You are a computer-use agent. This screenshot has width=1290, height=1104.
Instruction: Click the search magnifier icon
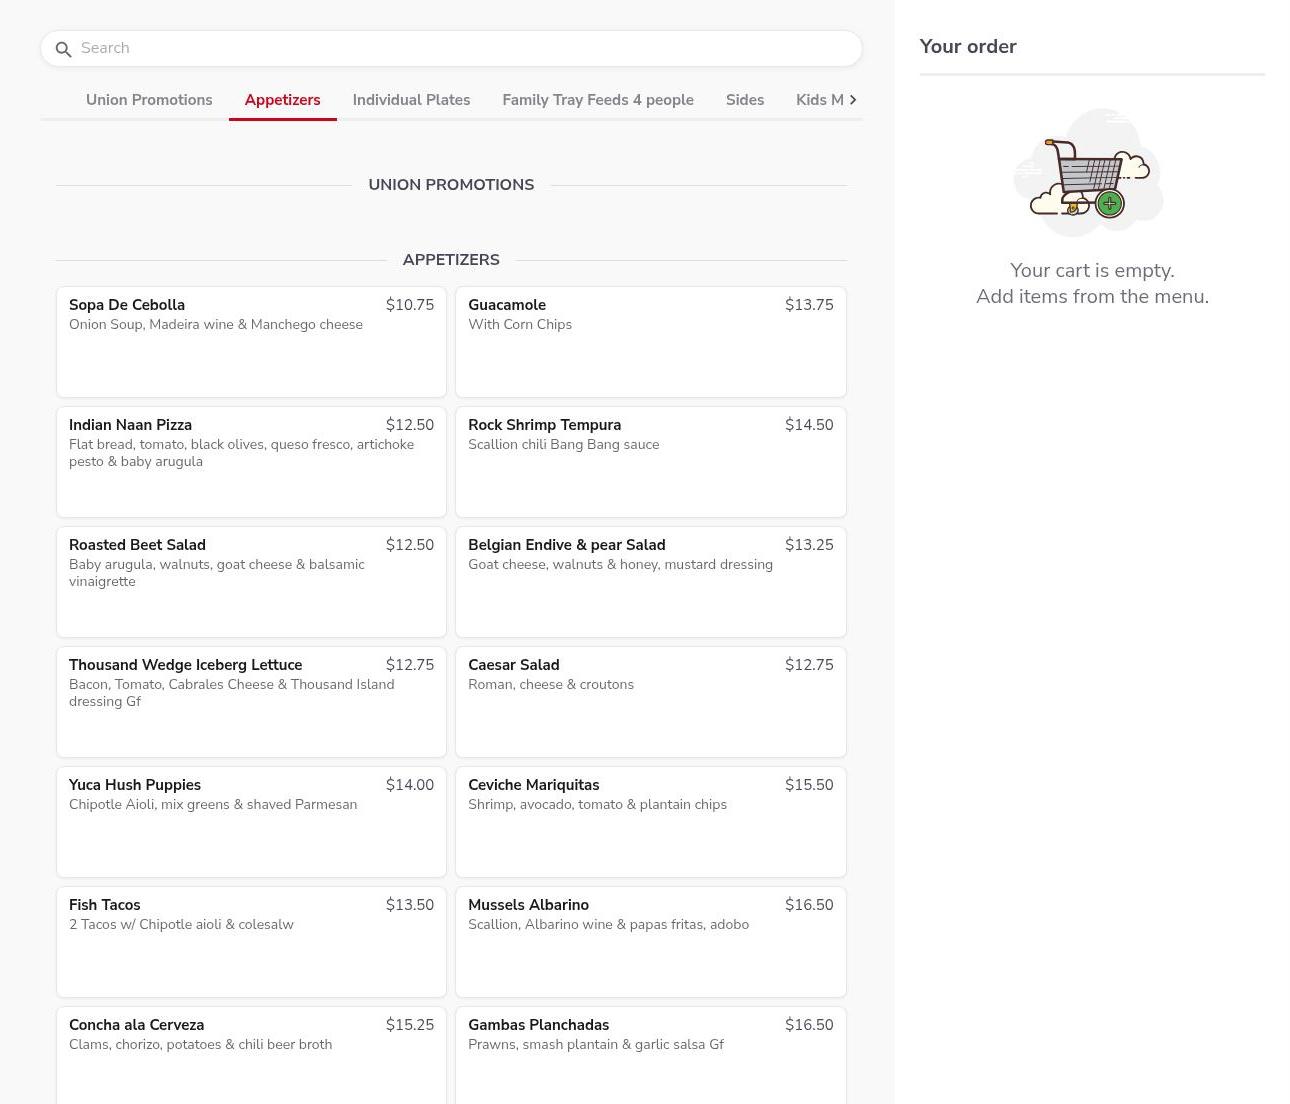63,49
